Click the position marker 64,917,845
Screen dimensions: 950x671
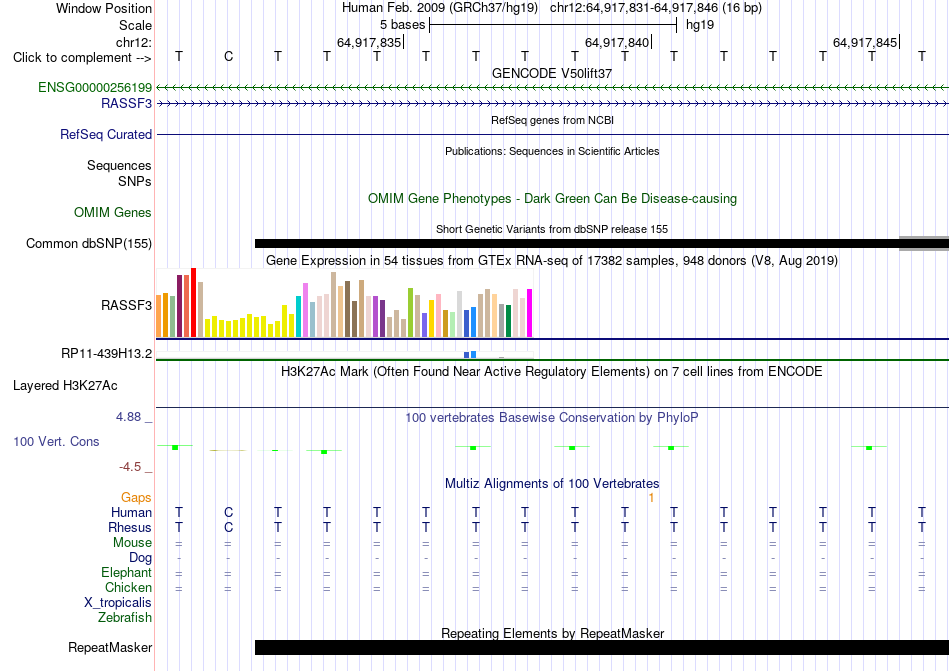[865, 42]
